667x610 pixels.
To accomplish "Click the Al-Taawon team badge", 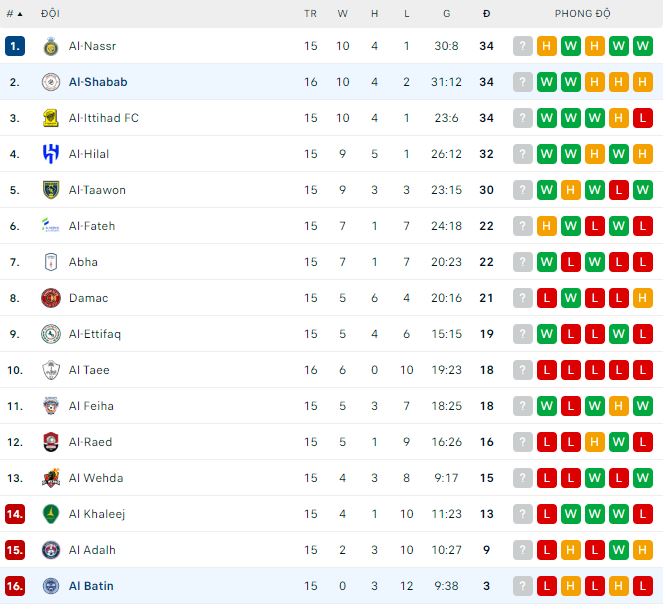I will pyautogui.click(x=51, y=190).
